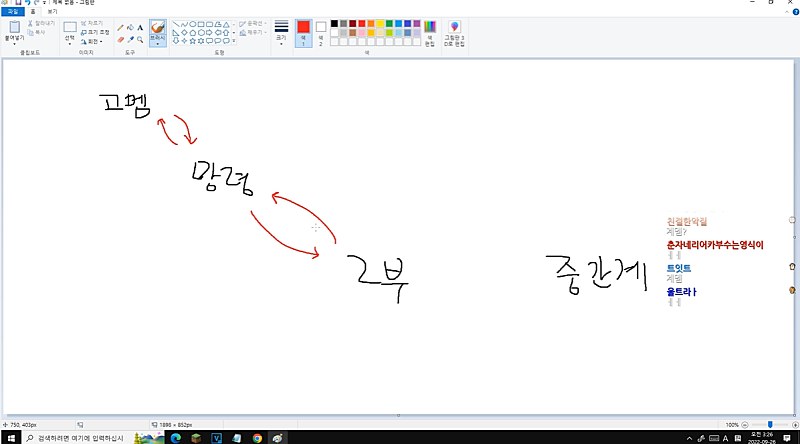Choose the Rectangle shape

[201, 24]
